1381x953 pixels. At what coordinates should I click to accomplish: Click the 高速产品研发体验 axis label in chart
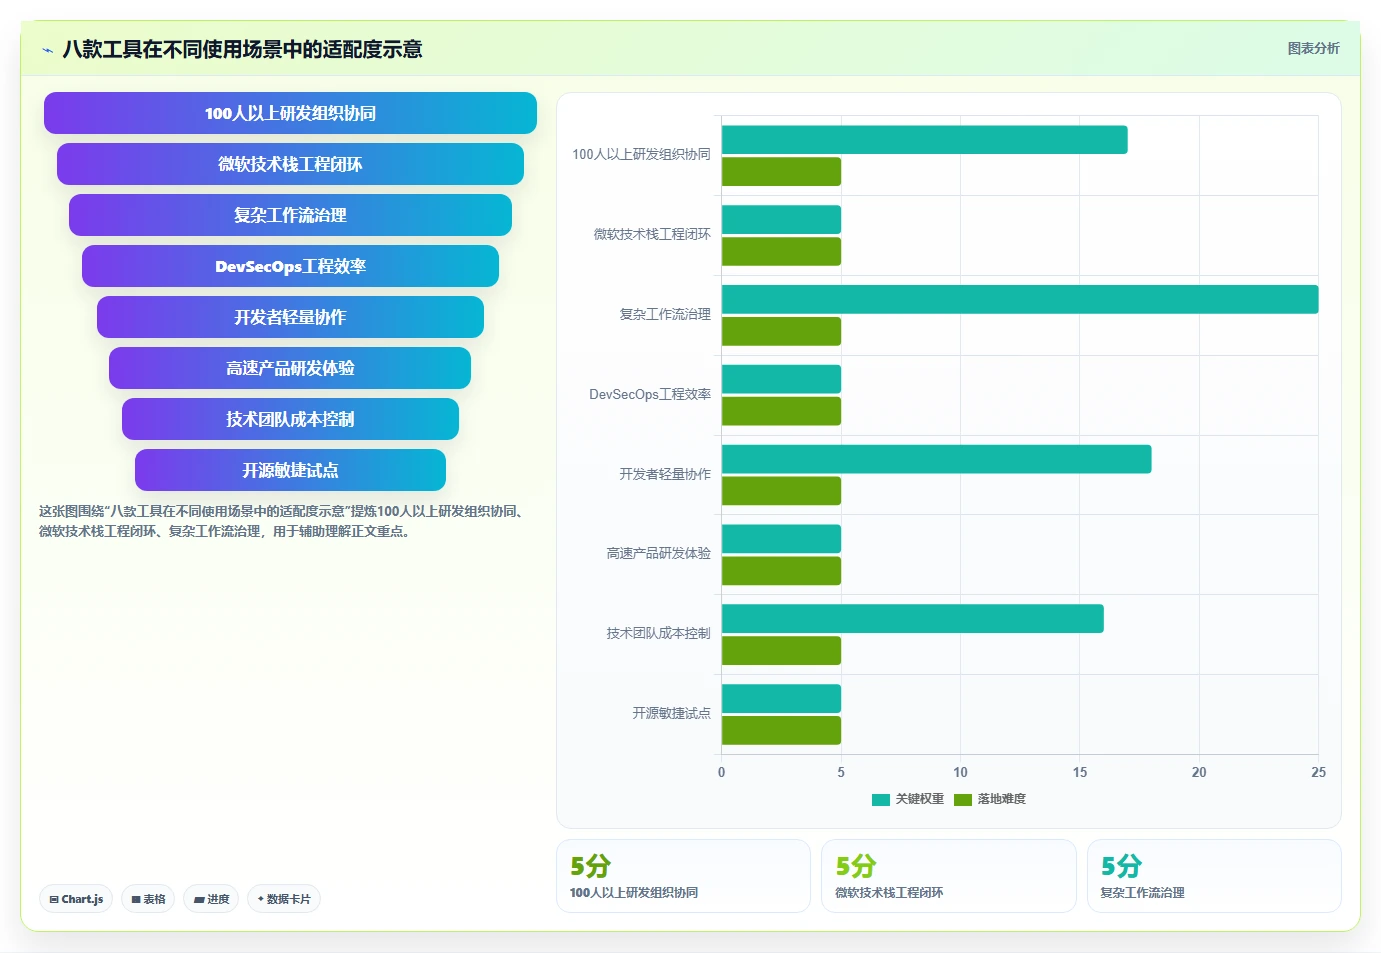tap(658, 553)
